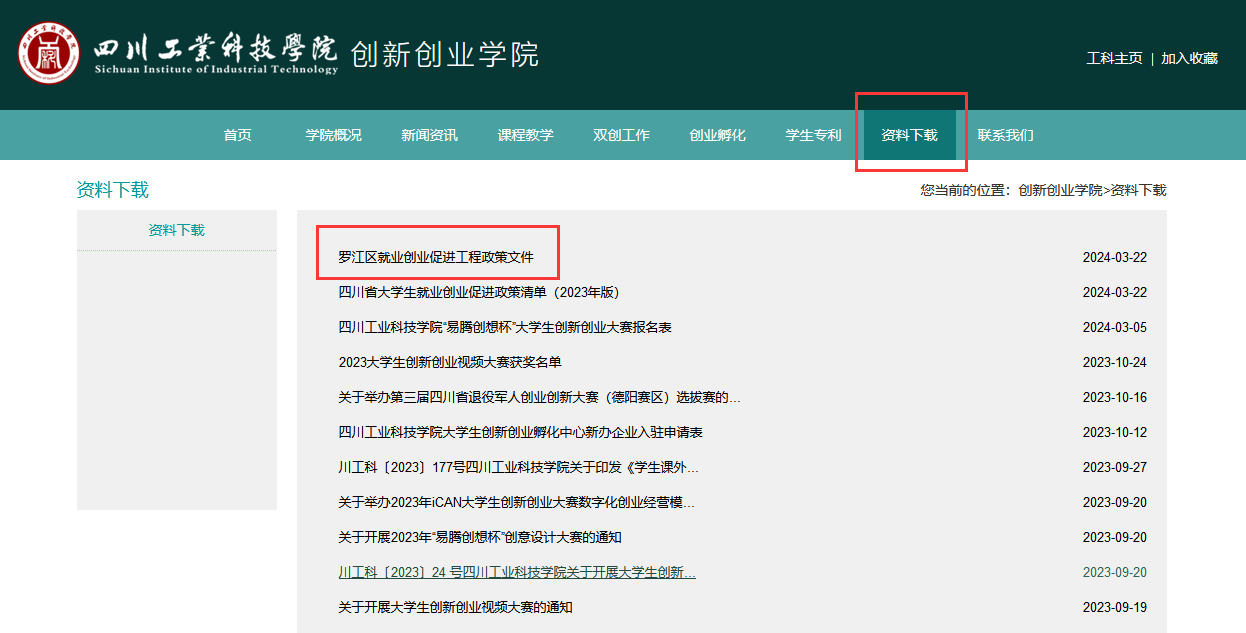
Task: Select 资料下载 in the left sidebar
Action: pos(176,230)
